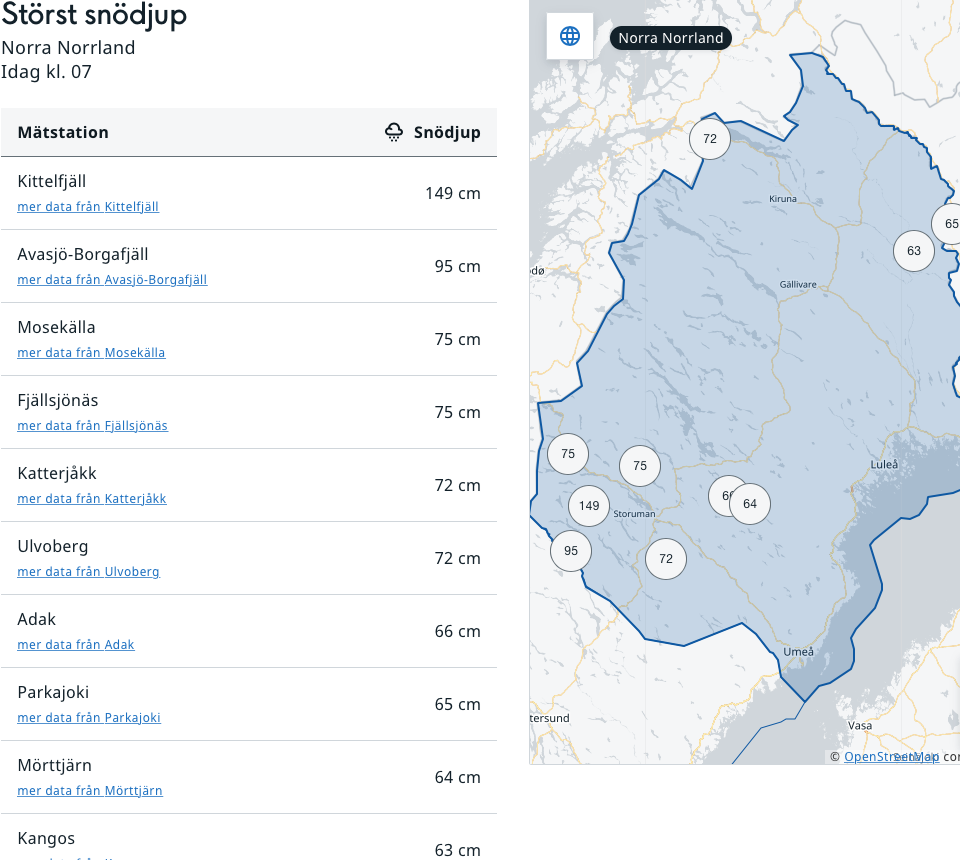Click the 75 marker nearest the western border
Screen dimensions: 960x860
[x=568, y=454]
